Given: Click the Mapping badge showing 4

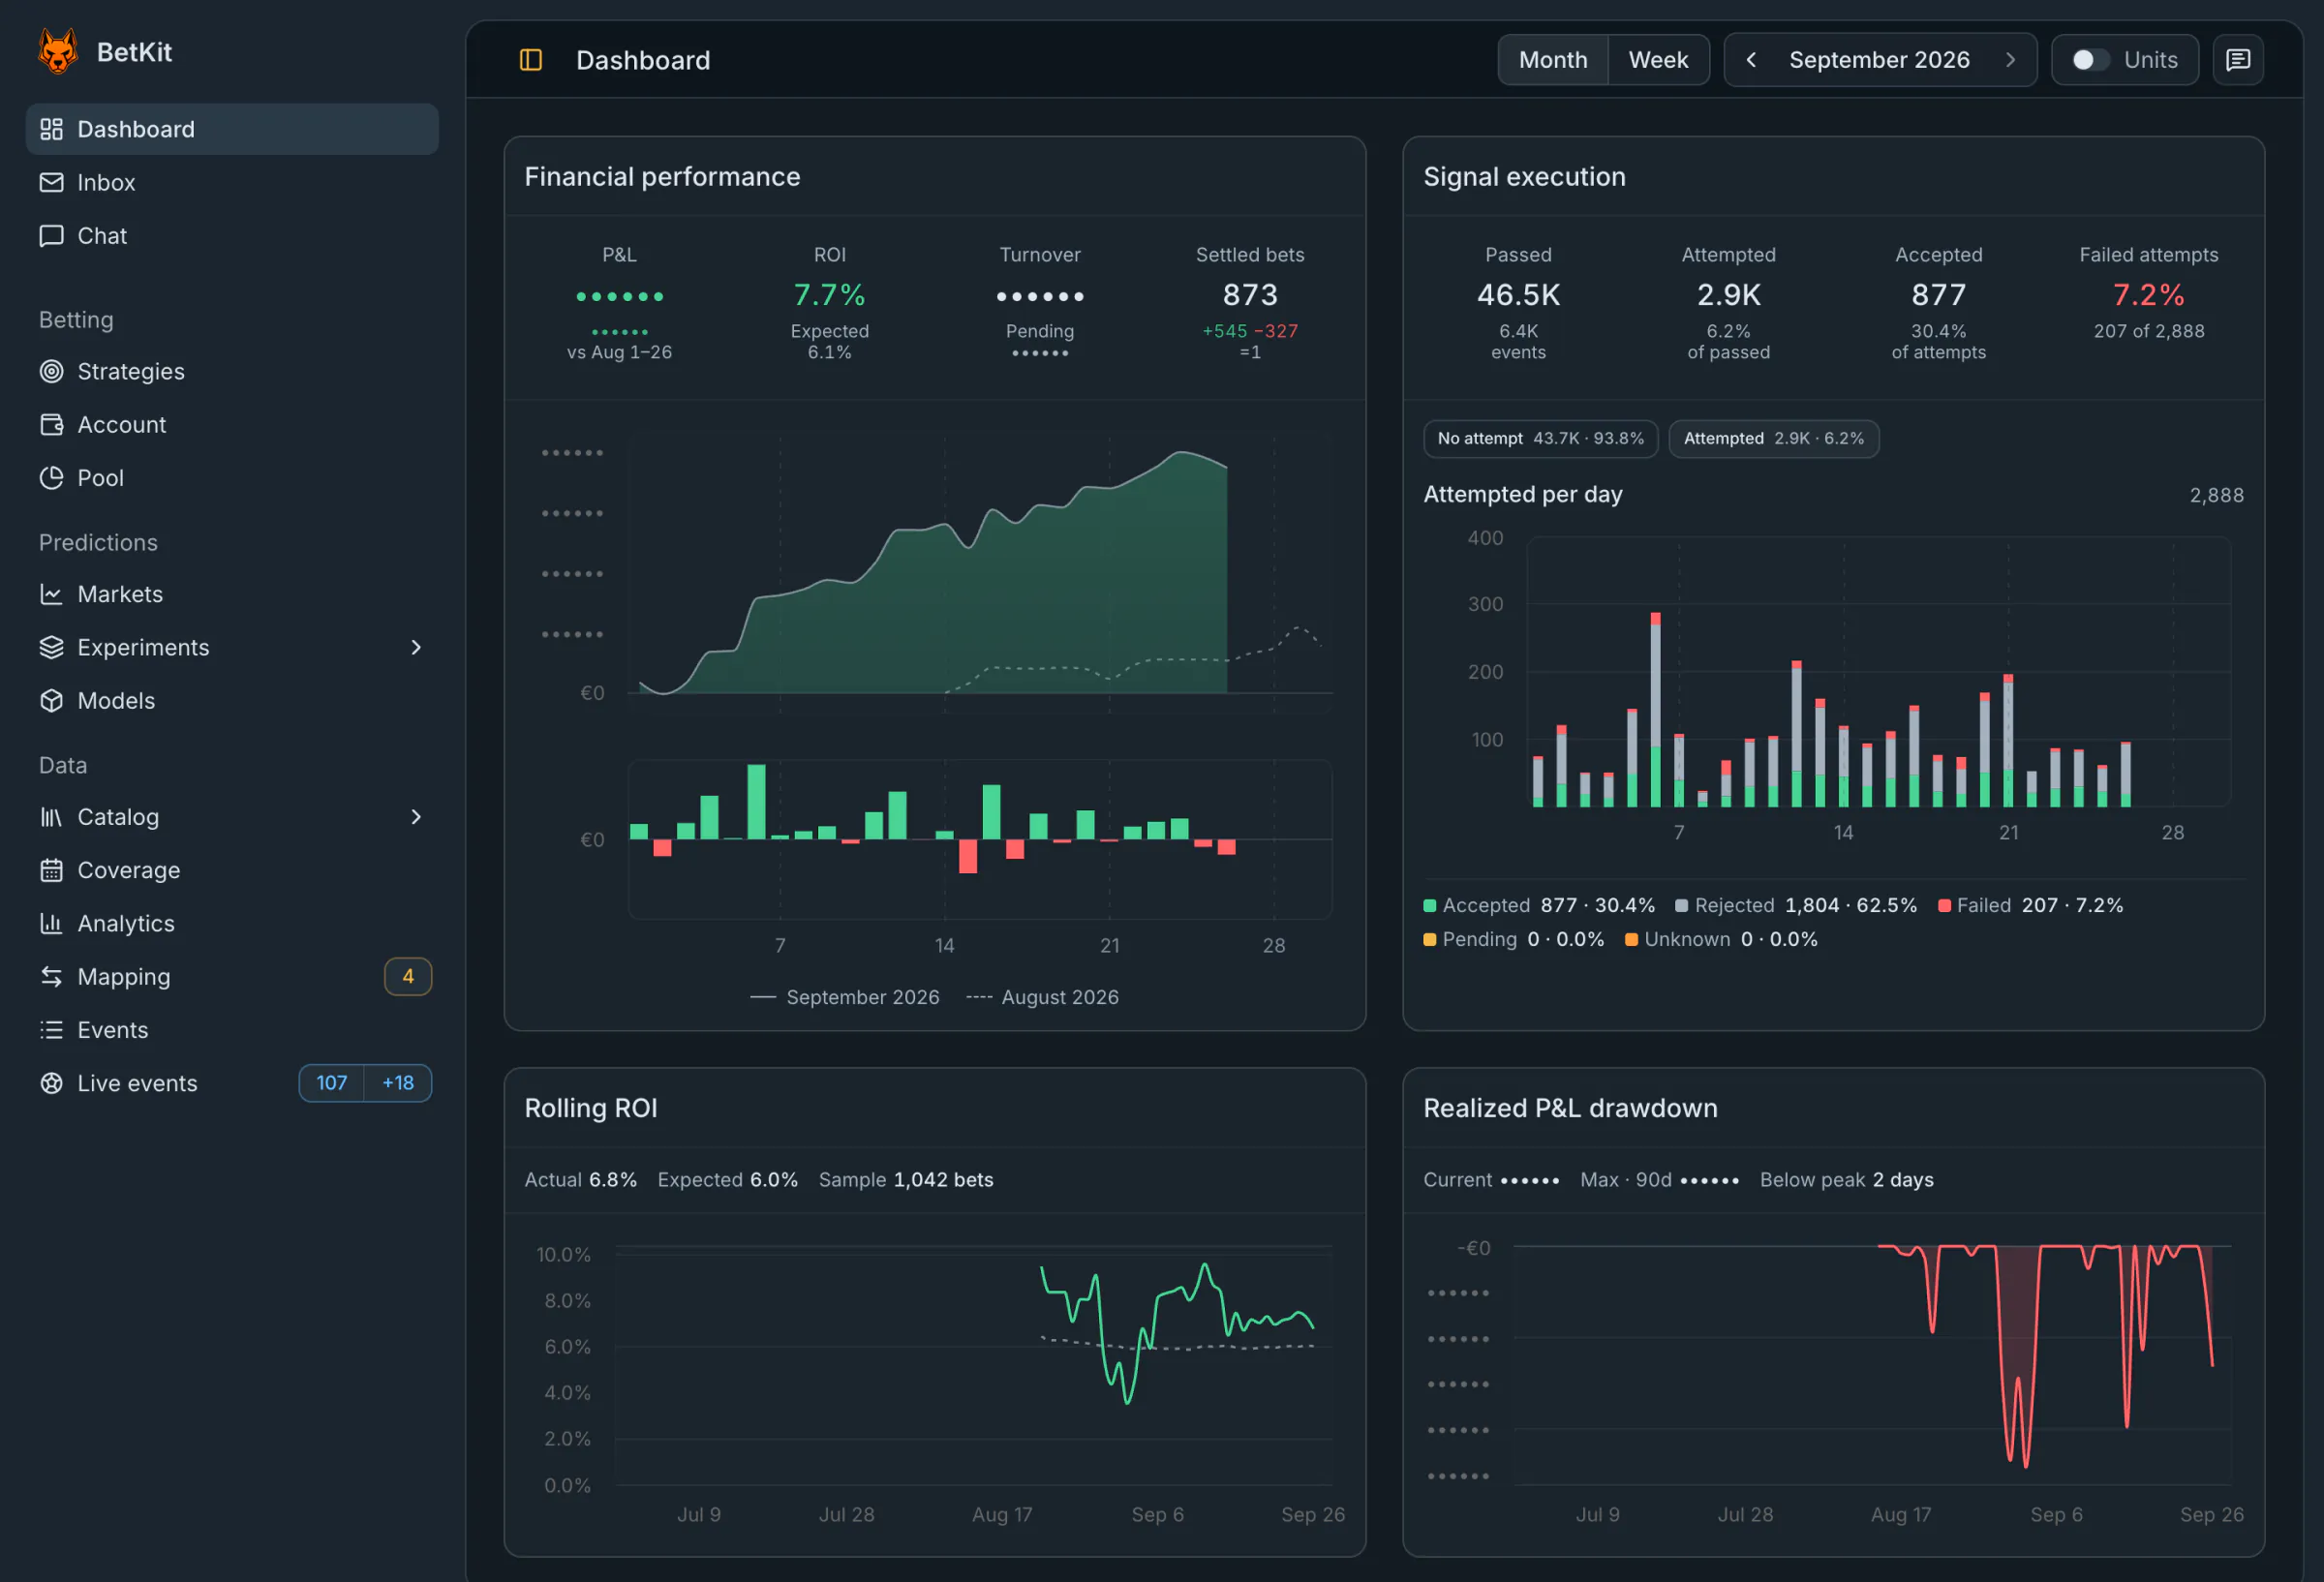Looking at the screenshot, I should point(408,976).
